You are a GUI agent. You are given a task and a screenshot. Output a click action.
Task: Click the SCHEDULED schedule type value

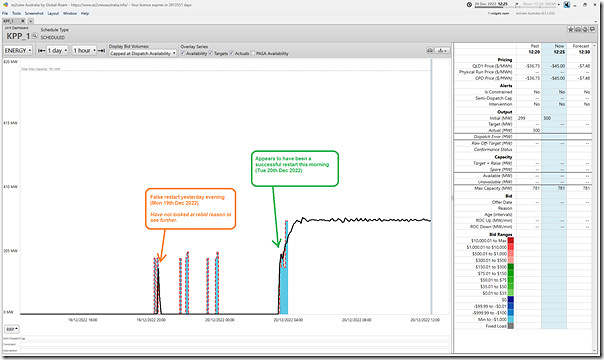click(53, 37)
